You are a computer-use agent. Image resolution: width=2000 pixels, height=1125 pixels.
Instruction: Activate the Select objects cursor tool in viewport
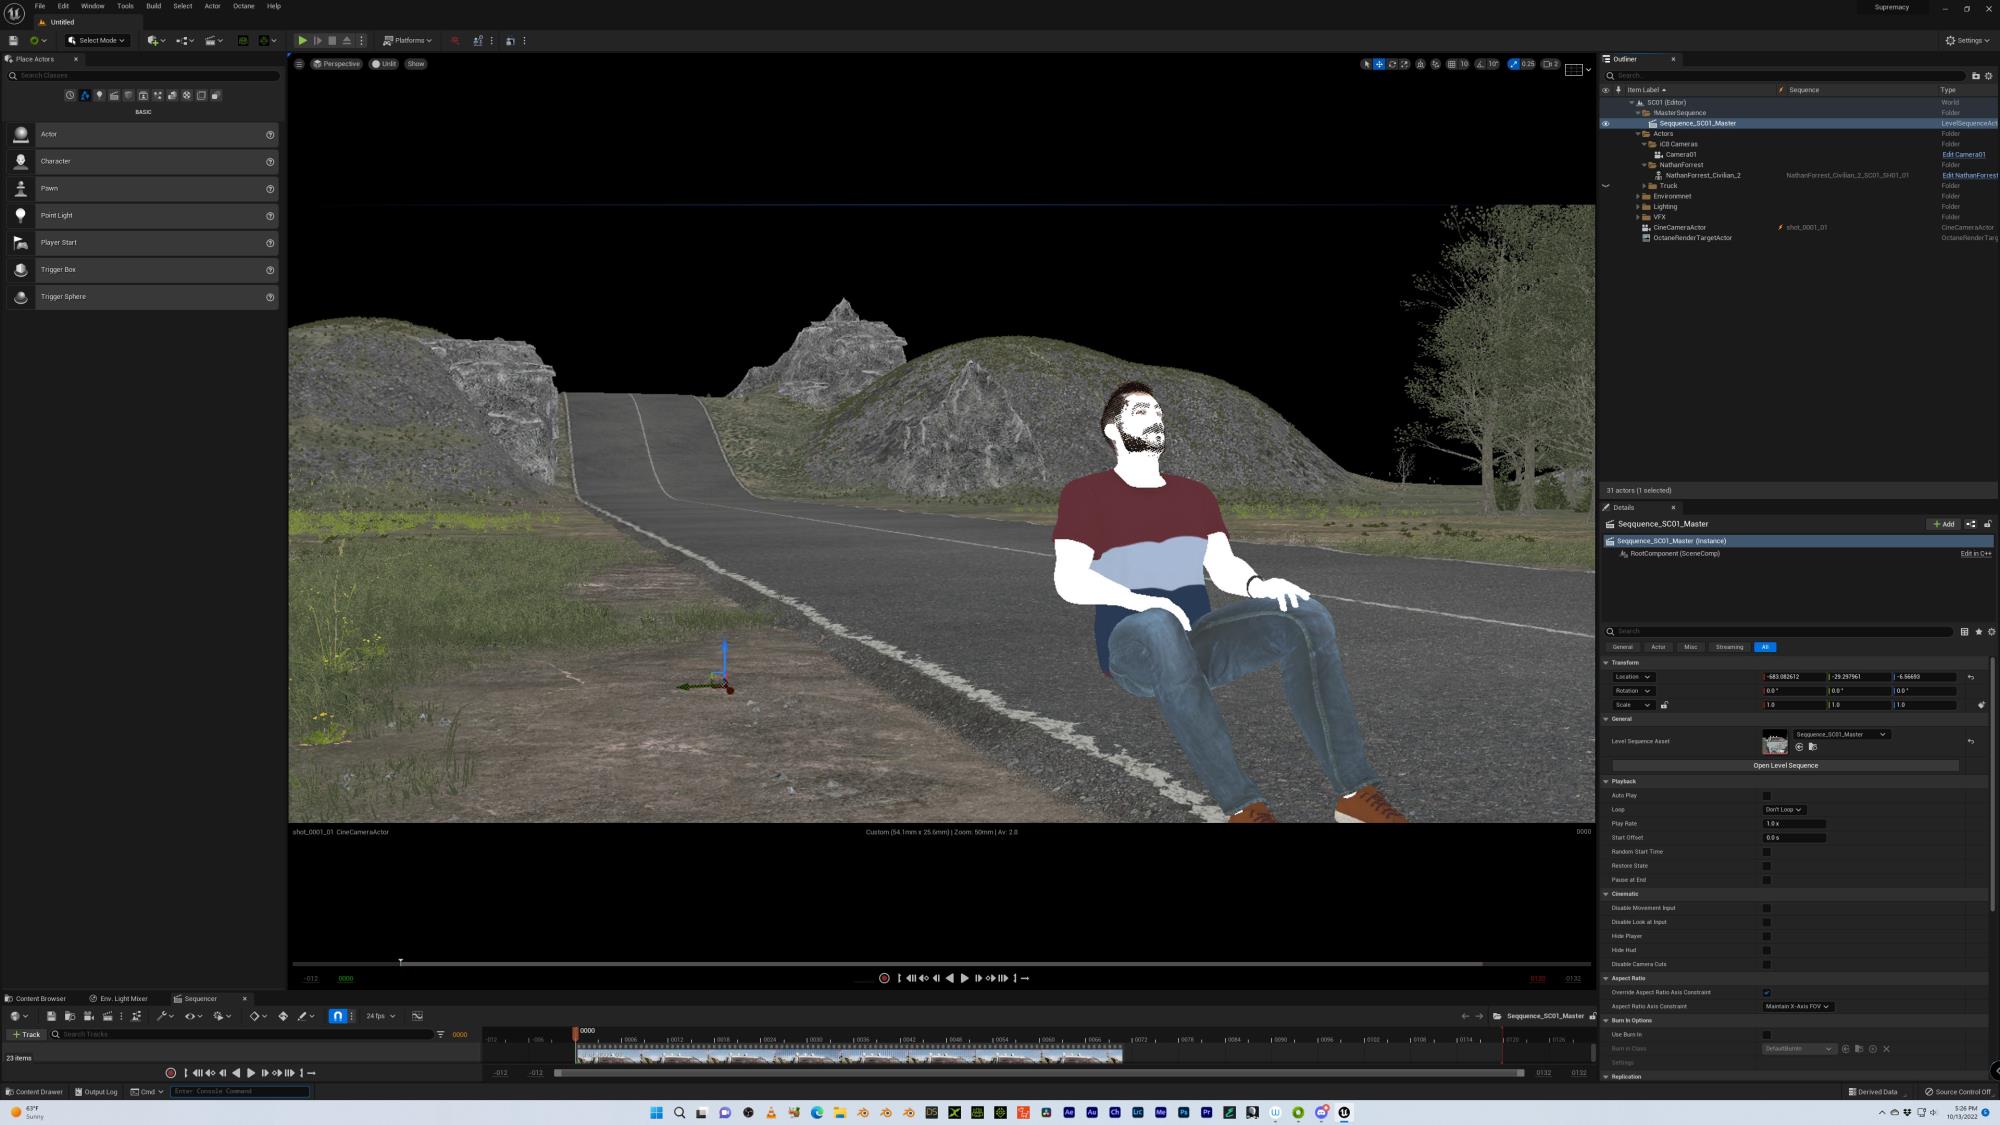pyautogui.click(x=1366, y=64)
